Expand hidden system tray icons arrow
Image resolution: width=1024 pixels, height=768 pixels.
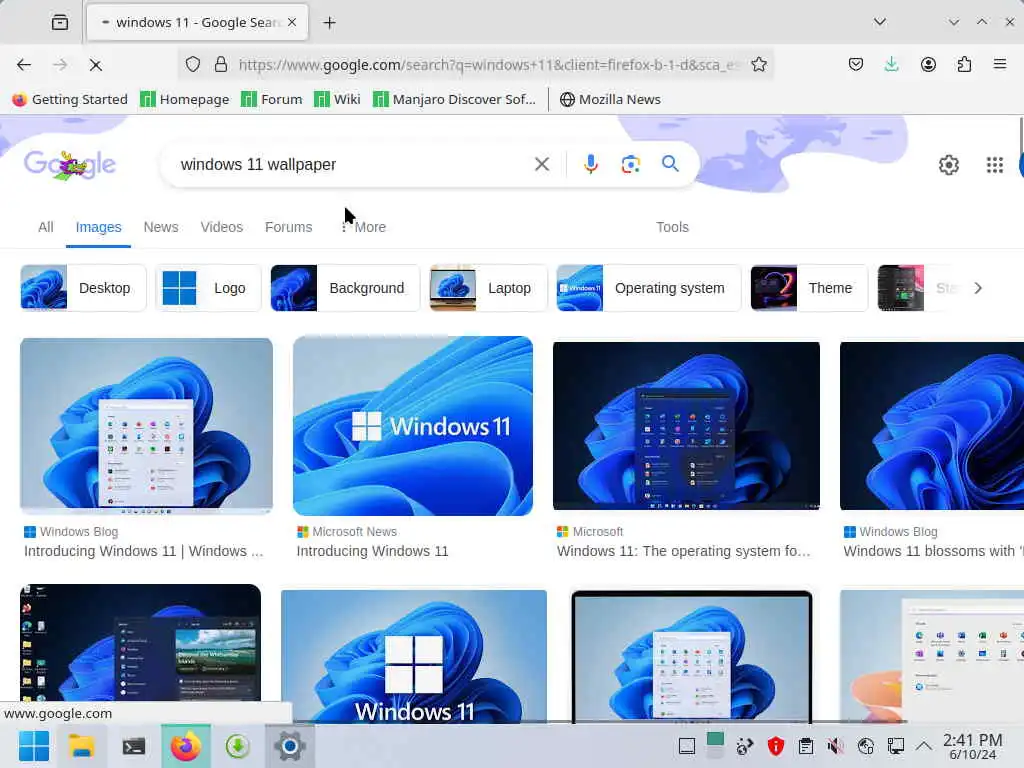[x=923, y=746]
